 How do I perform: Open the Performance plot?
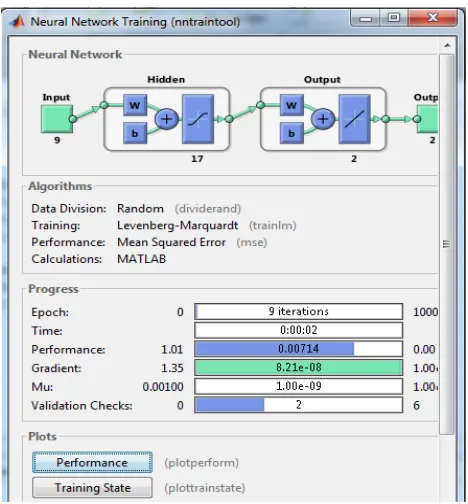(92, 462)
